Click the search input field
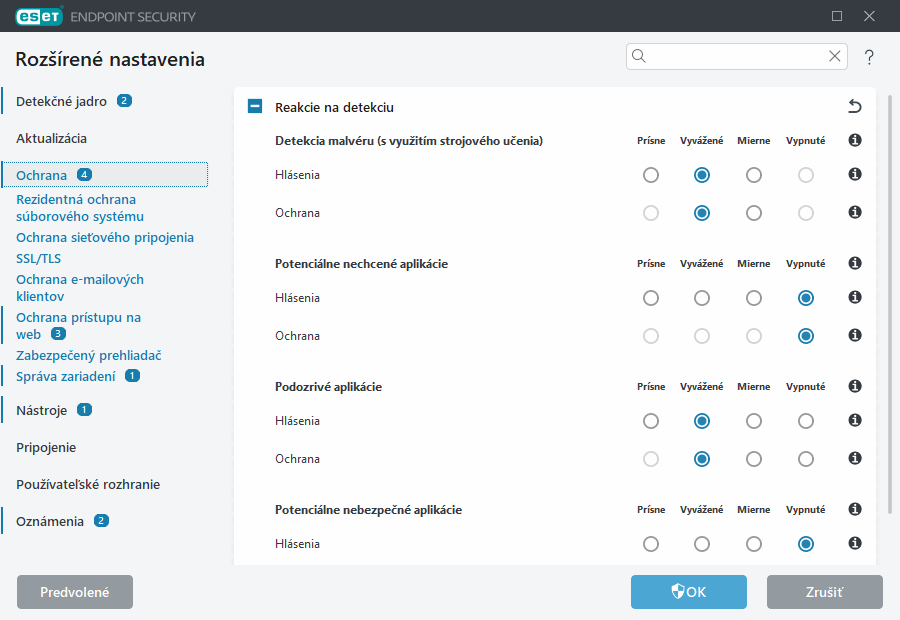Viewport: 900px width, 620px height. pyautogui.click(x=737, y=56)
